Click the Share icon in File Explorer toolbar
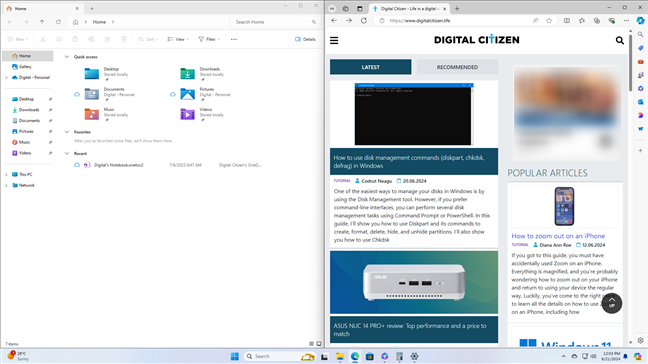The height and width of the screenshot is (364, 648). (107, 39)
